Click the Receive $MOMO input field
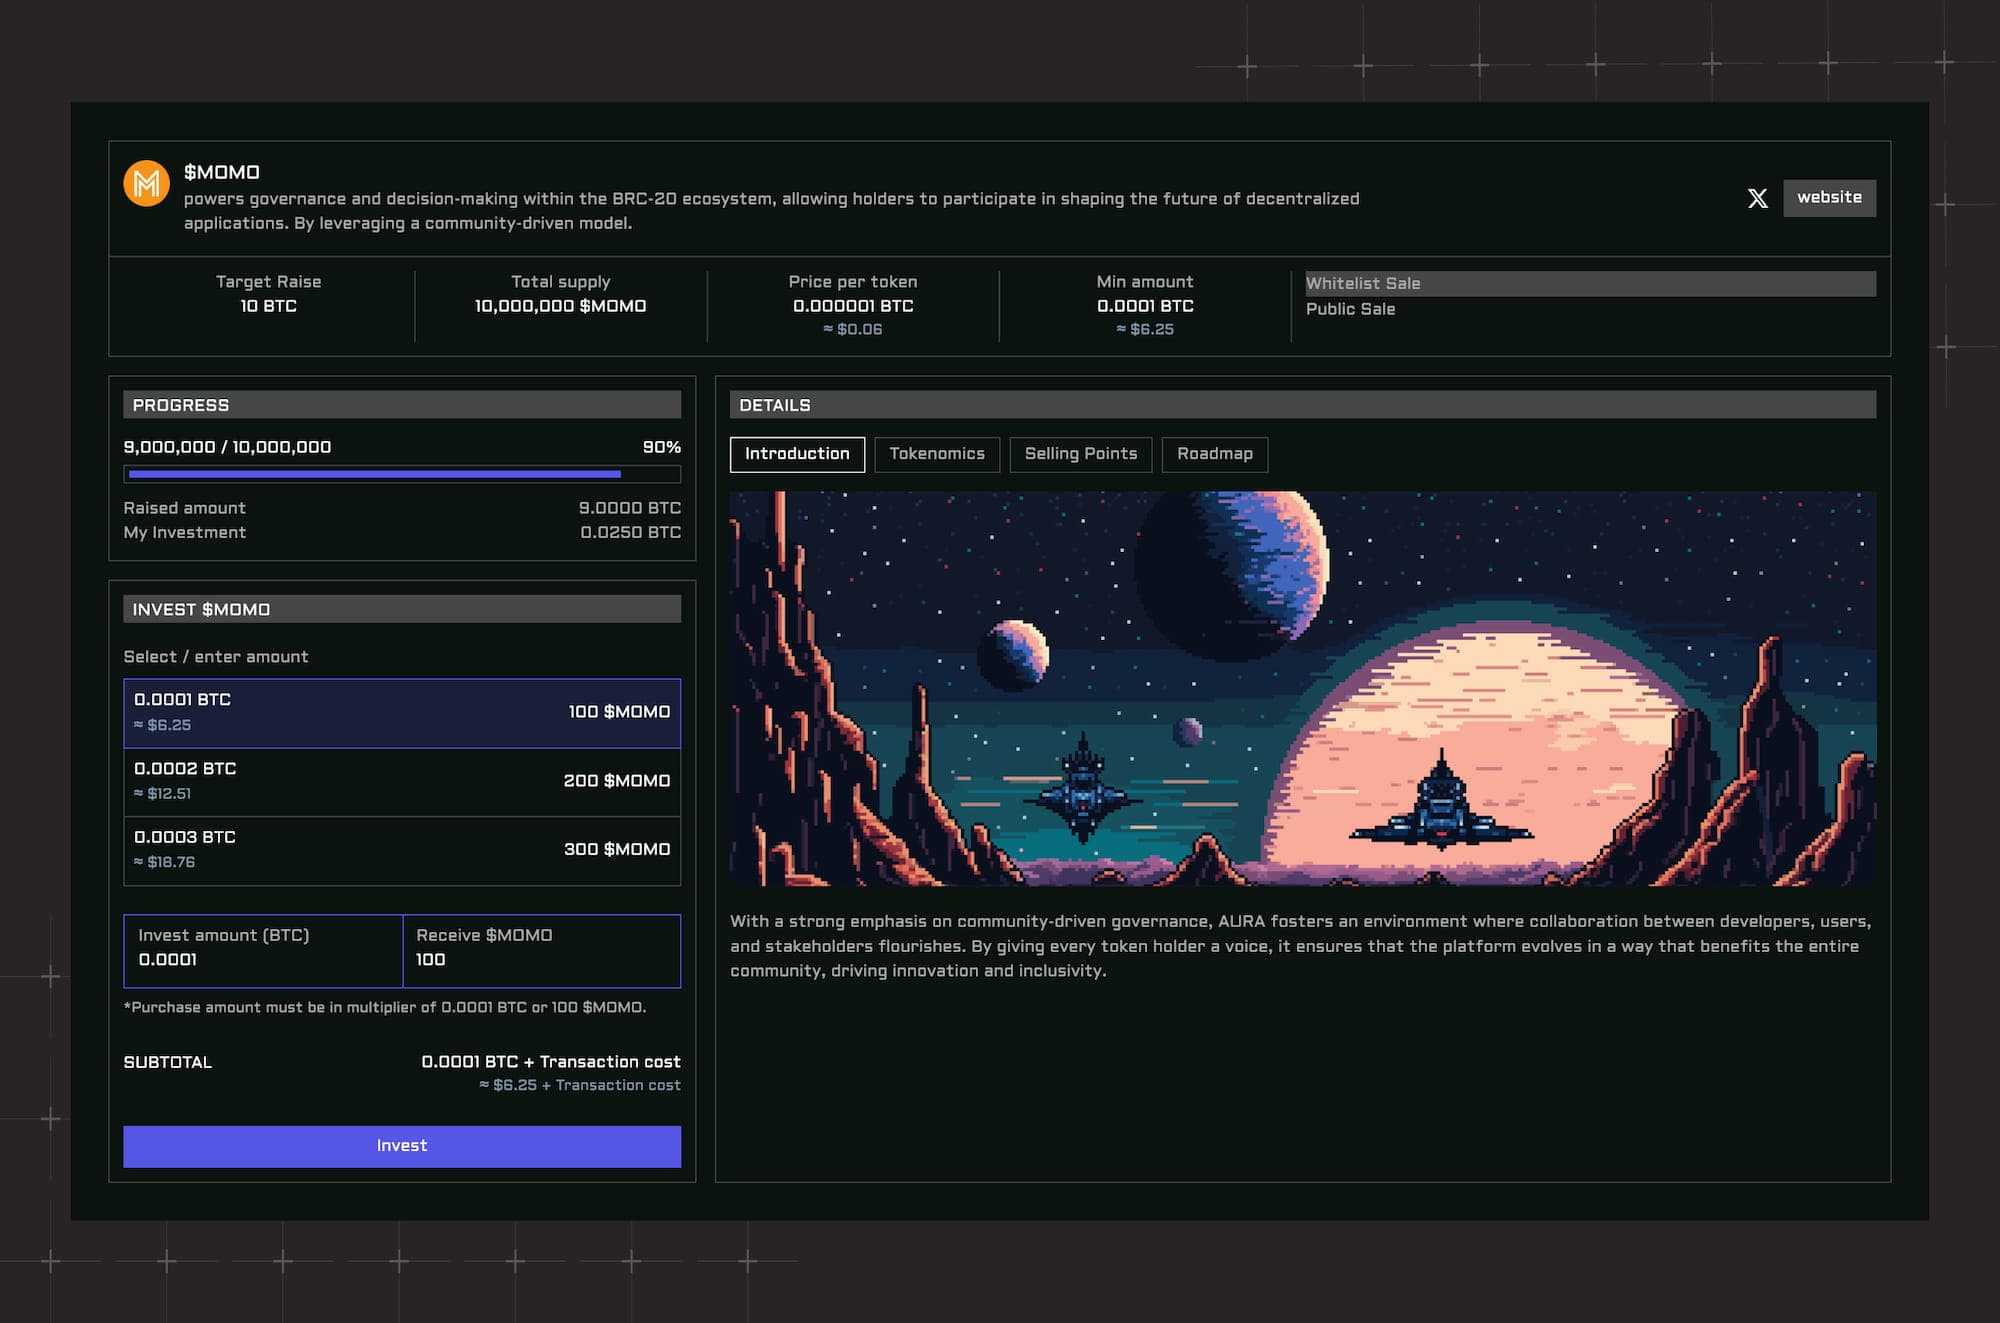Screen dimensions: 2000x1323 point(541,952)
